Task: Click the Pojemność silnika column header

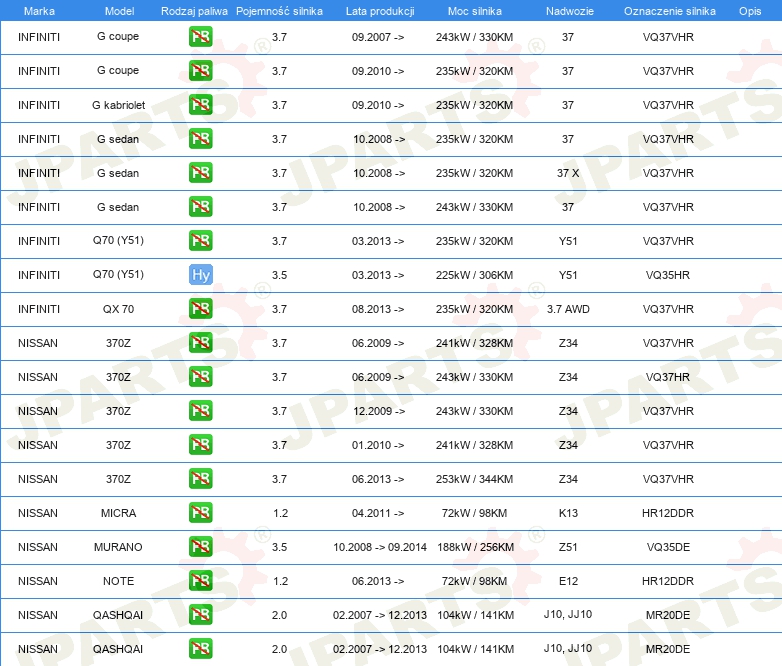Action: pos(279,11)
